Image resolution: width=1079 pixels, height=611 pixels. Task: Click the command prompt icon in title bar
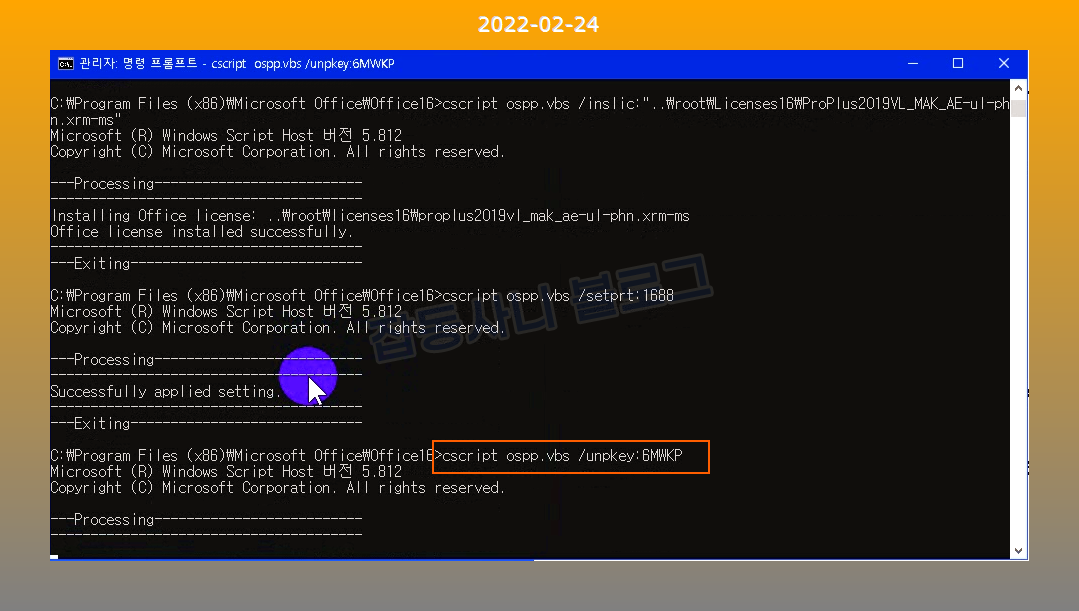(x=65, y=64)
